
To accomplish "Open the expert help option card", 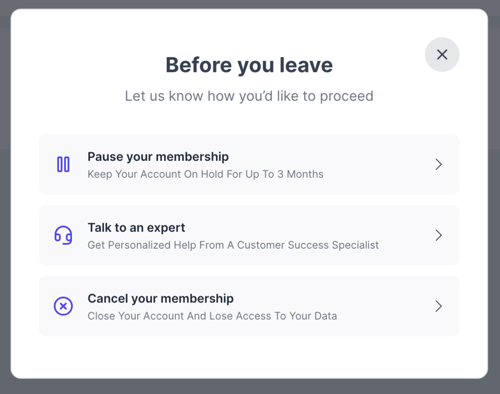I will tap(249, 235).
